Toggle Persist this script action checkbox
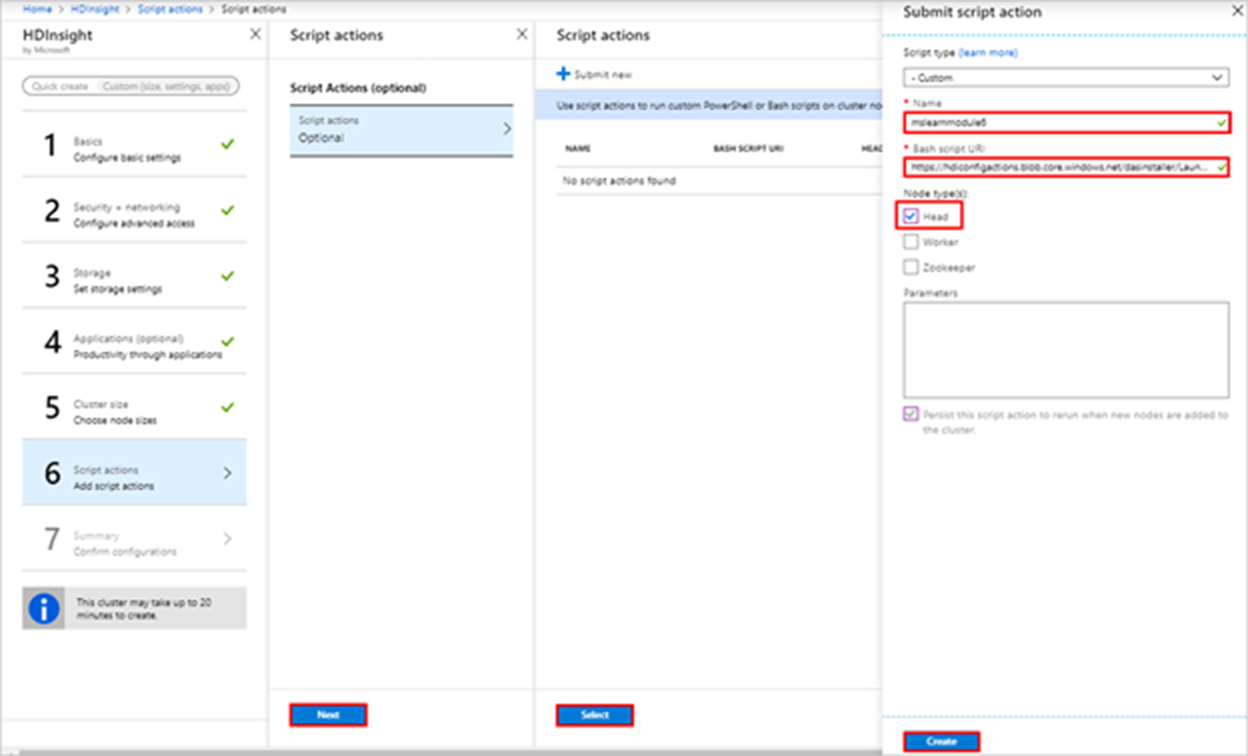 click(x=911, y=414)
